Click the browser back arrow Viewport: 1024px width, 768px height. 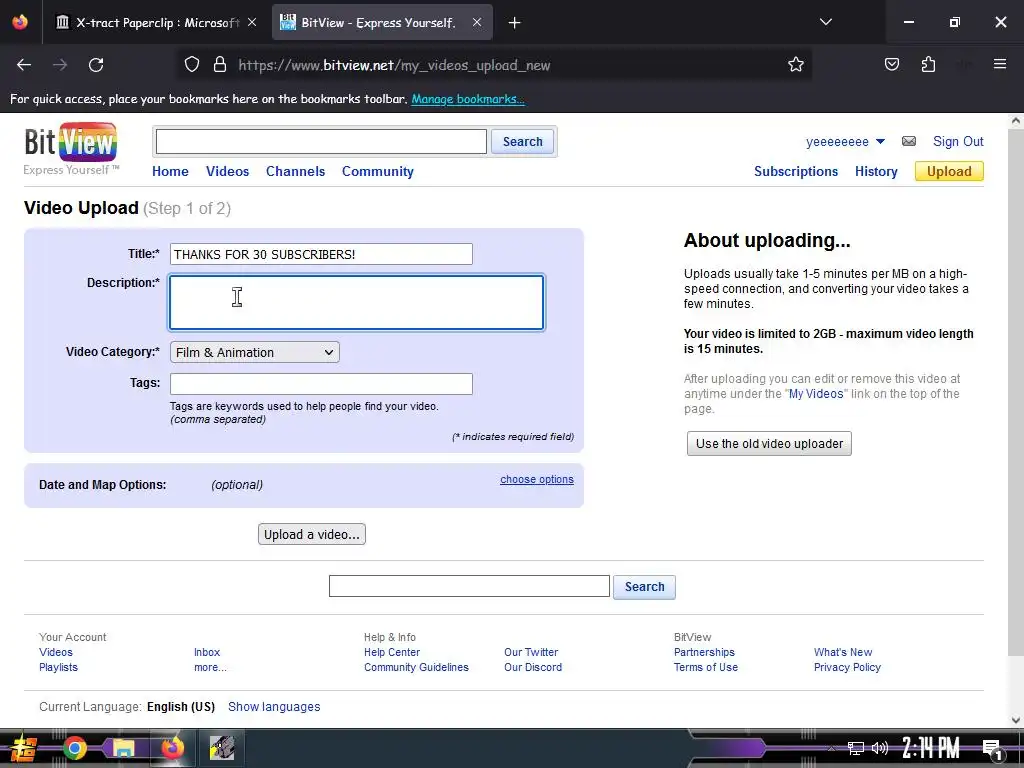coord(24,65)
